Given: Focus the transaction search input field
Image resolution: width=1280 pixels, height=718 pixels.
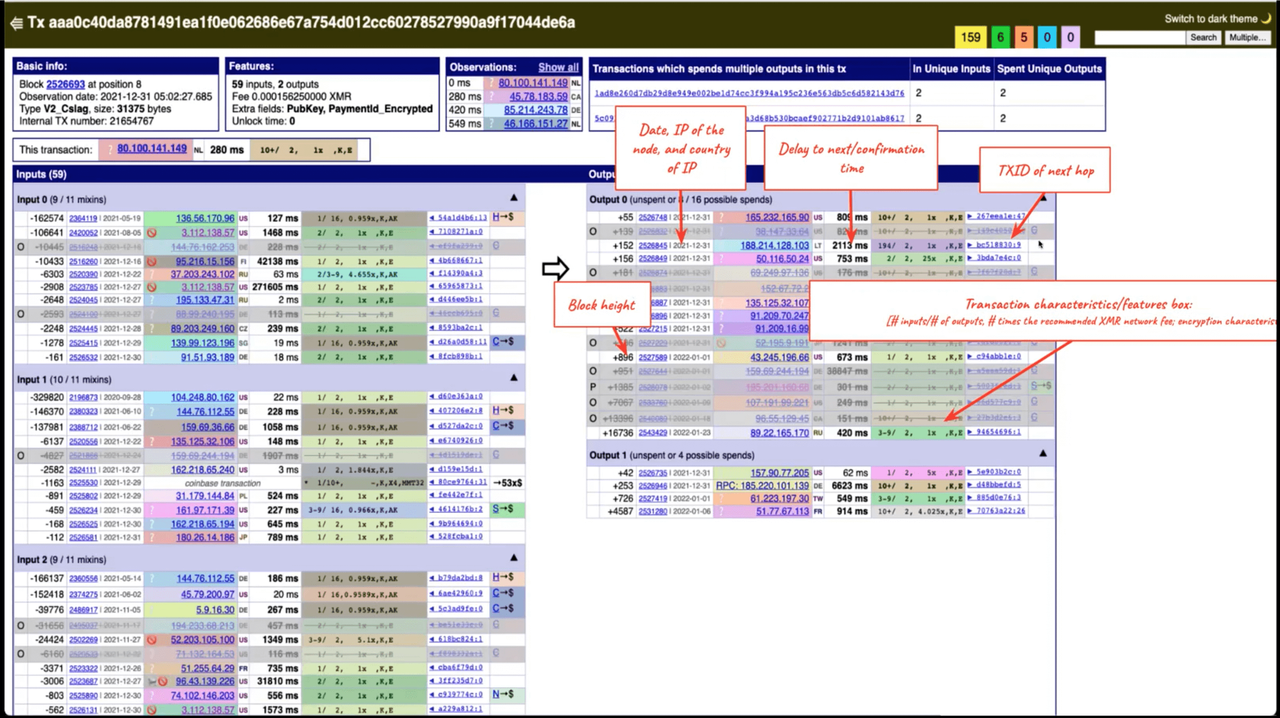Looking at the screenshot, I should click(1139, 37).
